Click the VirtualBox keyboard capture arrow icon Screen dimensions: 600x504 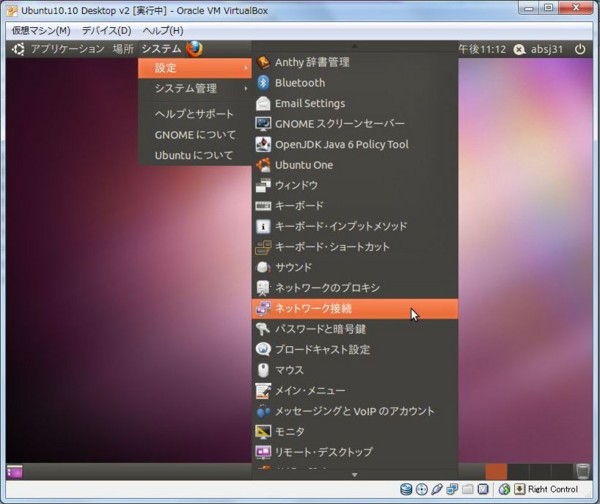coord(519,489)
